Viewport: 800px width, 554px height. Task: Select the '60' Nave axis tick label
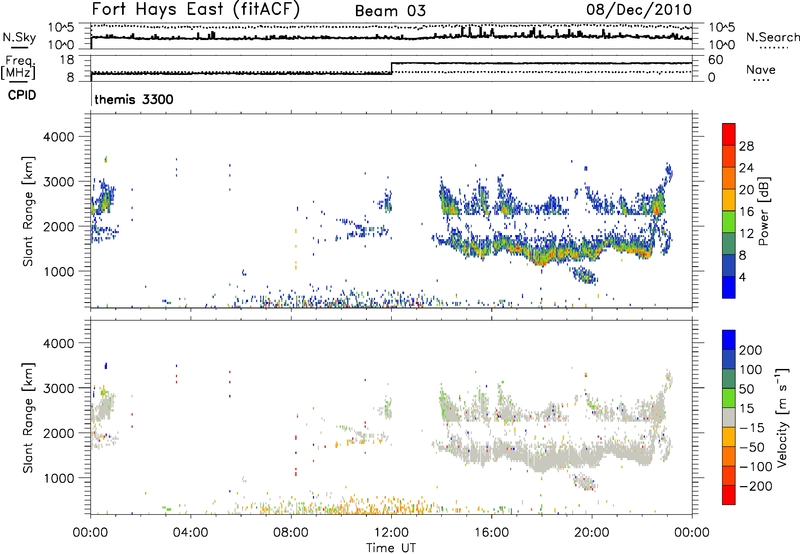(x=715, y=60)
